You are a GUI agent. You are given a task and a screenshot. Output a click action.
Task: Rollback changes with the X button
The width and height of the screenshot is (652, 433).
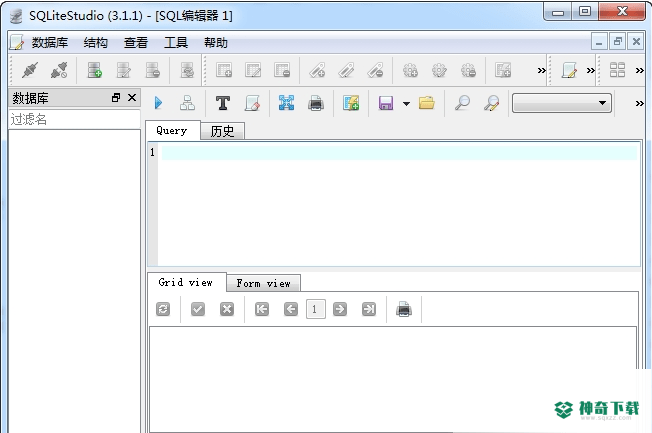point(227,309)
